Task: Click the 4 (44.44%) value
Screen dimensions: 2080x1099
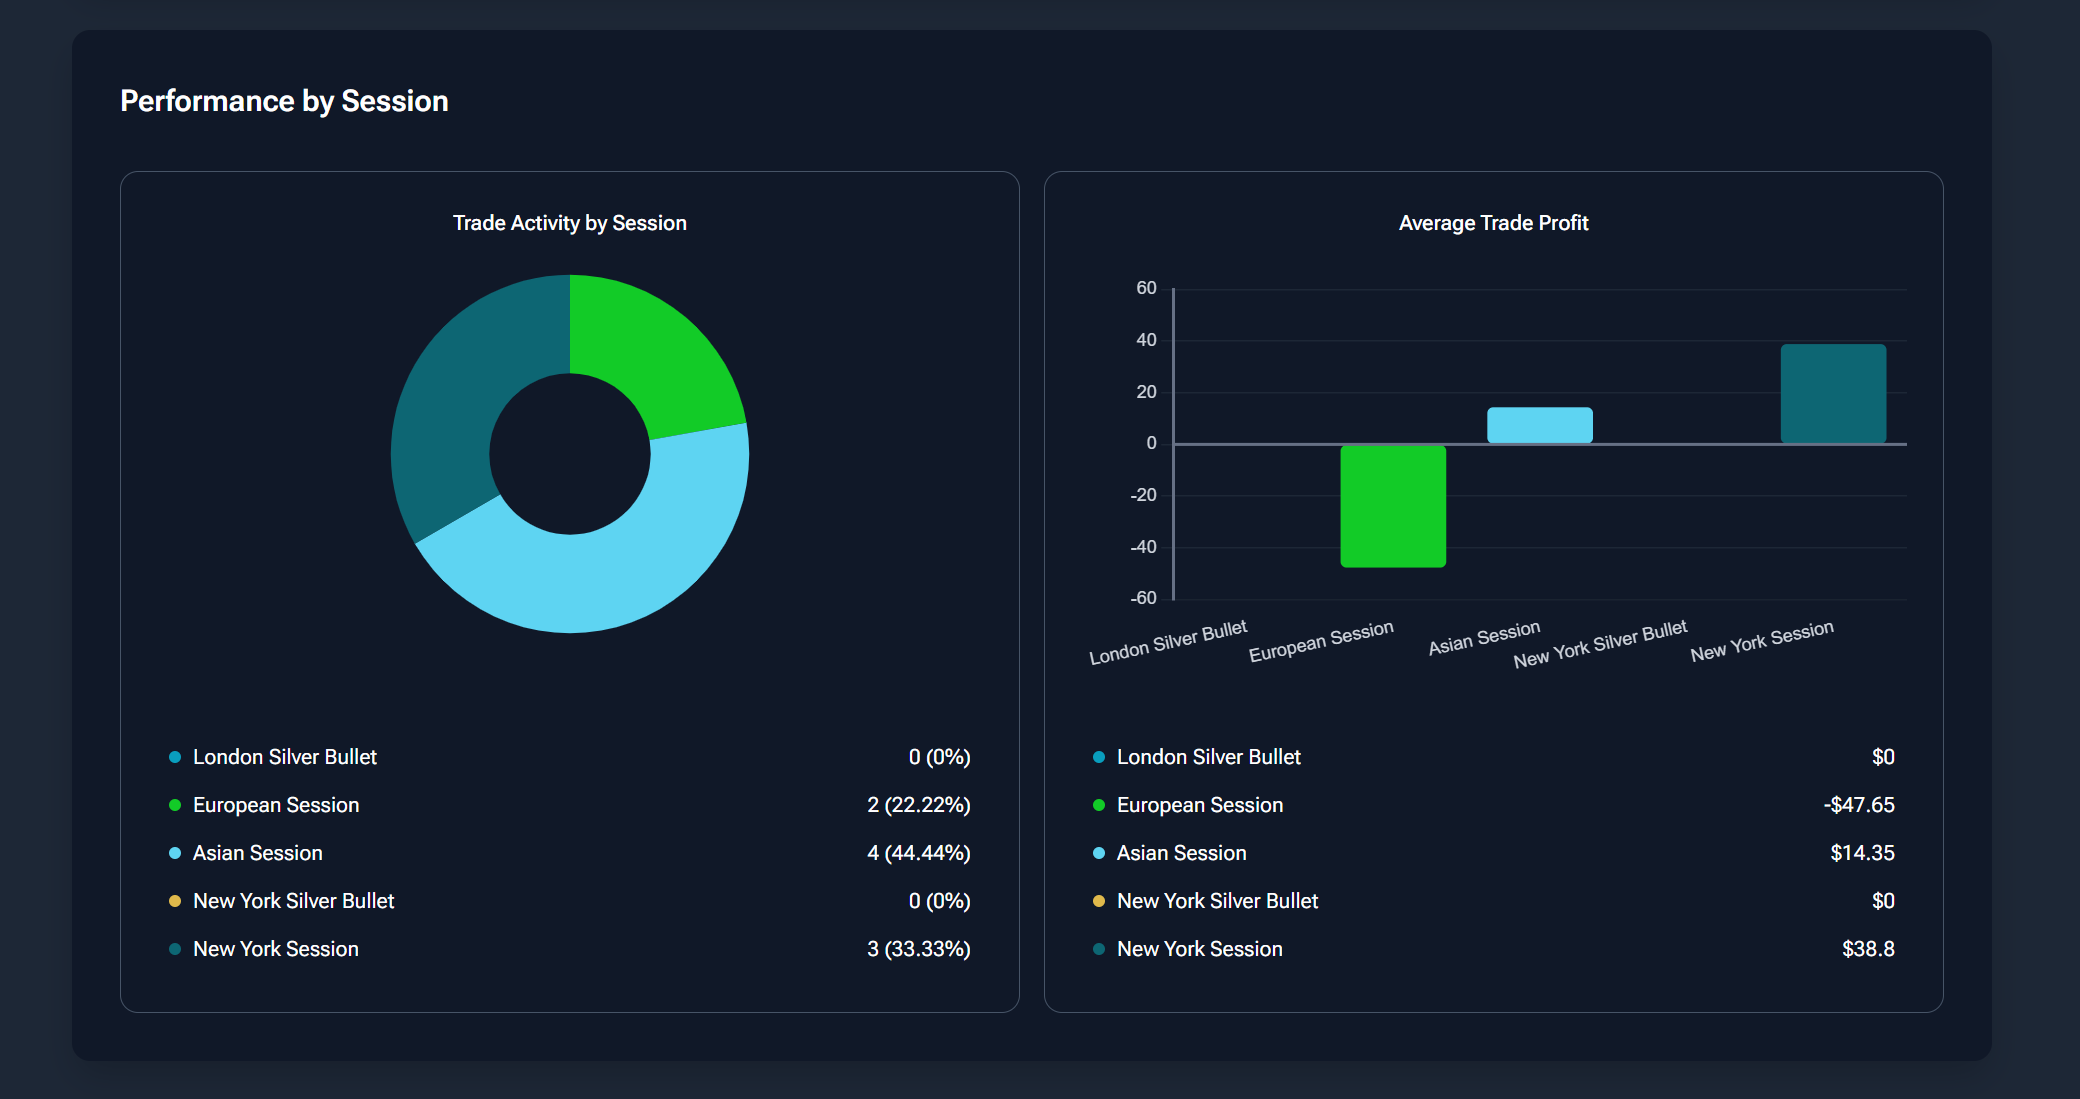Action: point(919,853)
